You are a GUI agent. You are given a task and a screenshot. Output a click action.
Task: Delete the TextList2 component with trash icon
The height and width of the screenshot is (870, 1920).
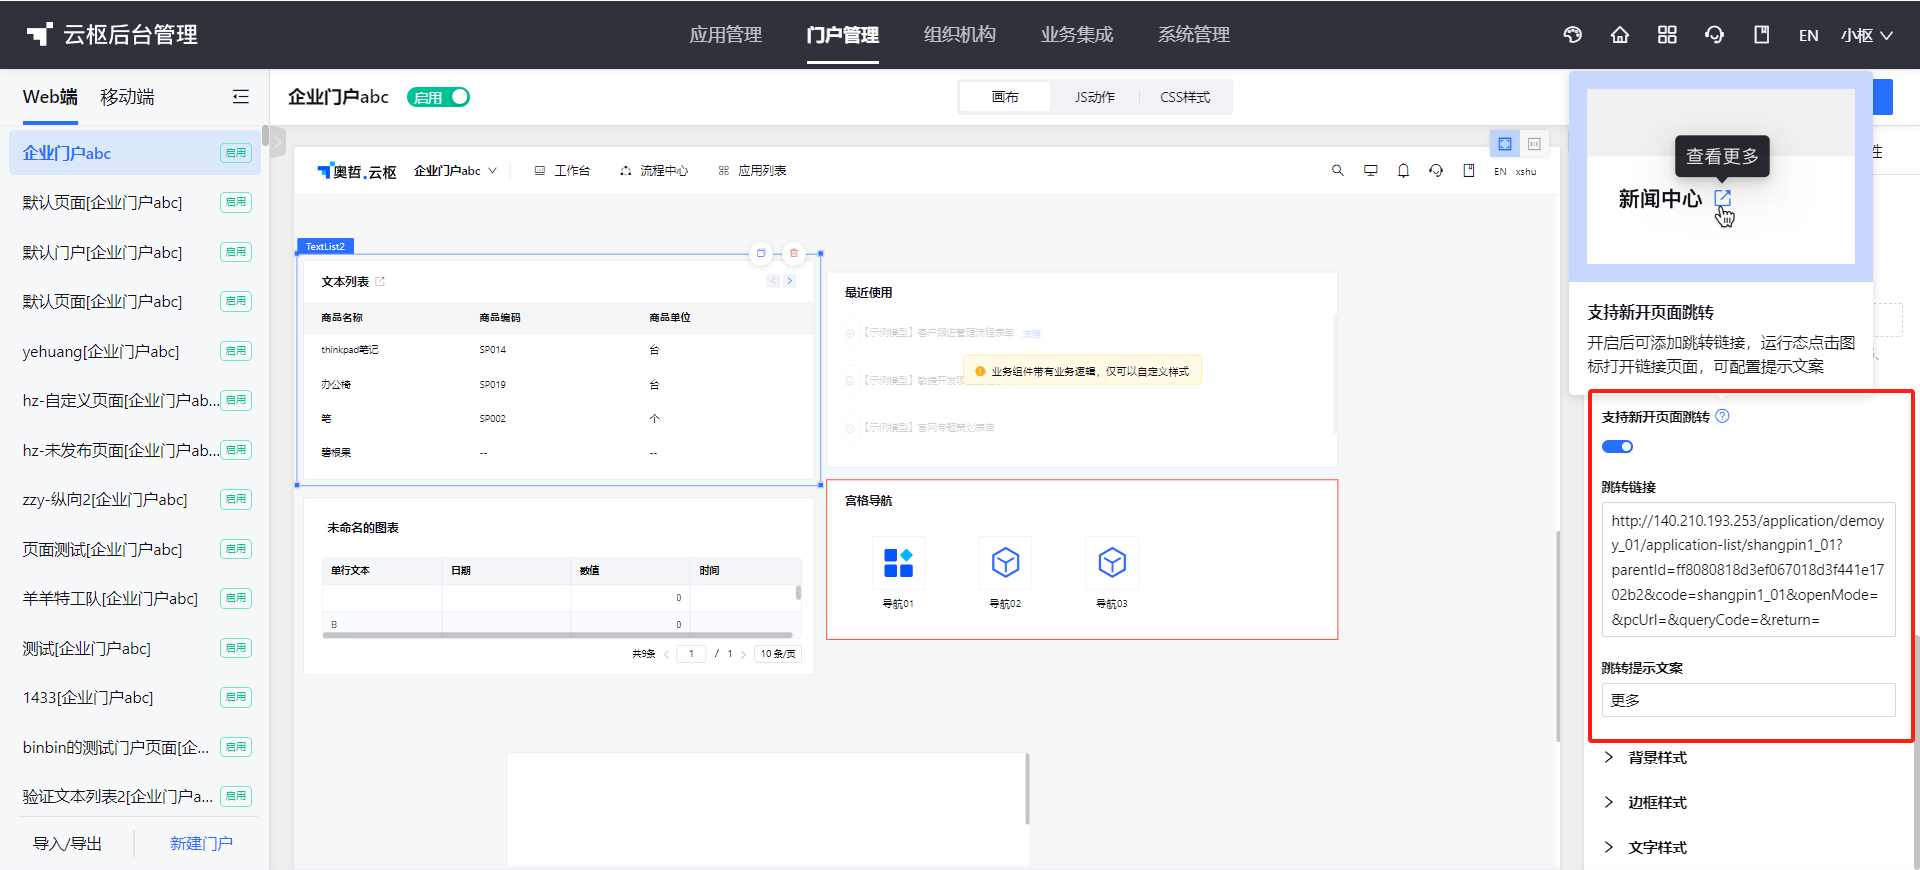pyautogui.click(x=794, y=253)
